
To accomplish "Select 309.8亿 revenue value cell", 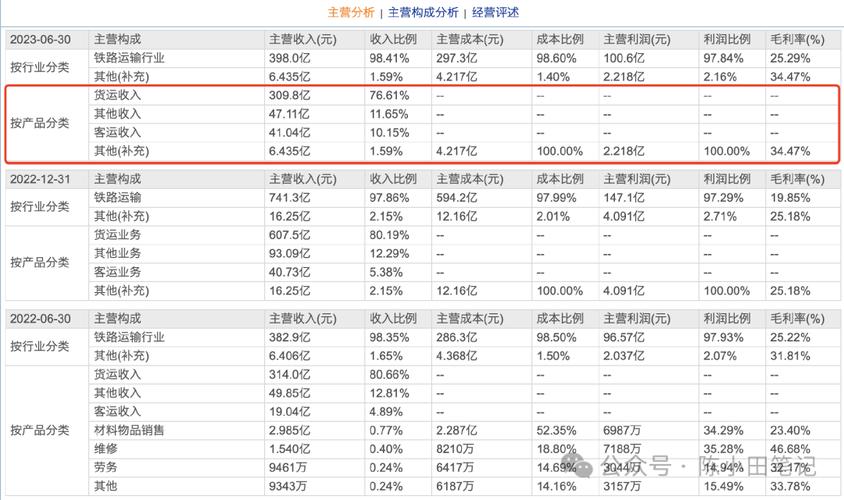I will (x=290, y=95).
